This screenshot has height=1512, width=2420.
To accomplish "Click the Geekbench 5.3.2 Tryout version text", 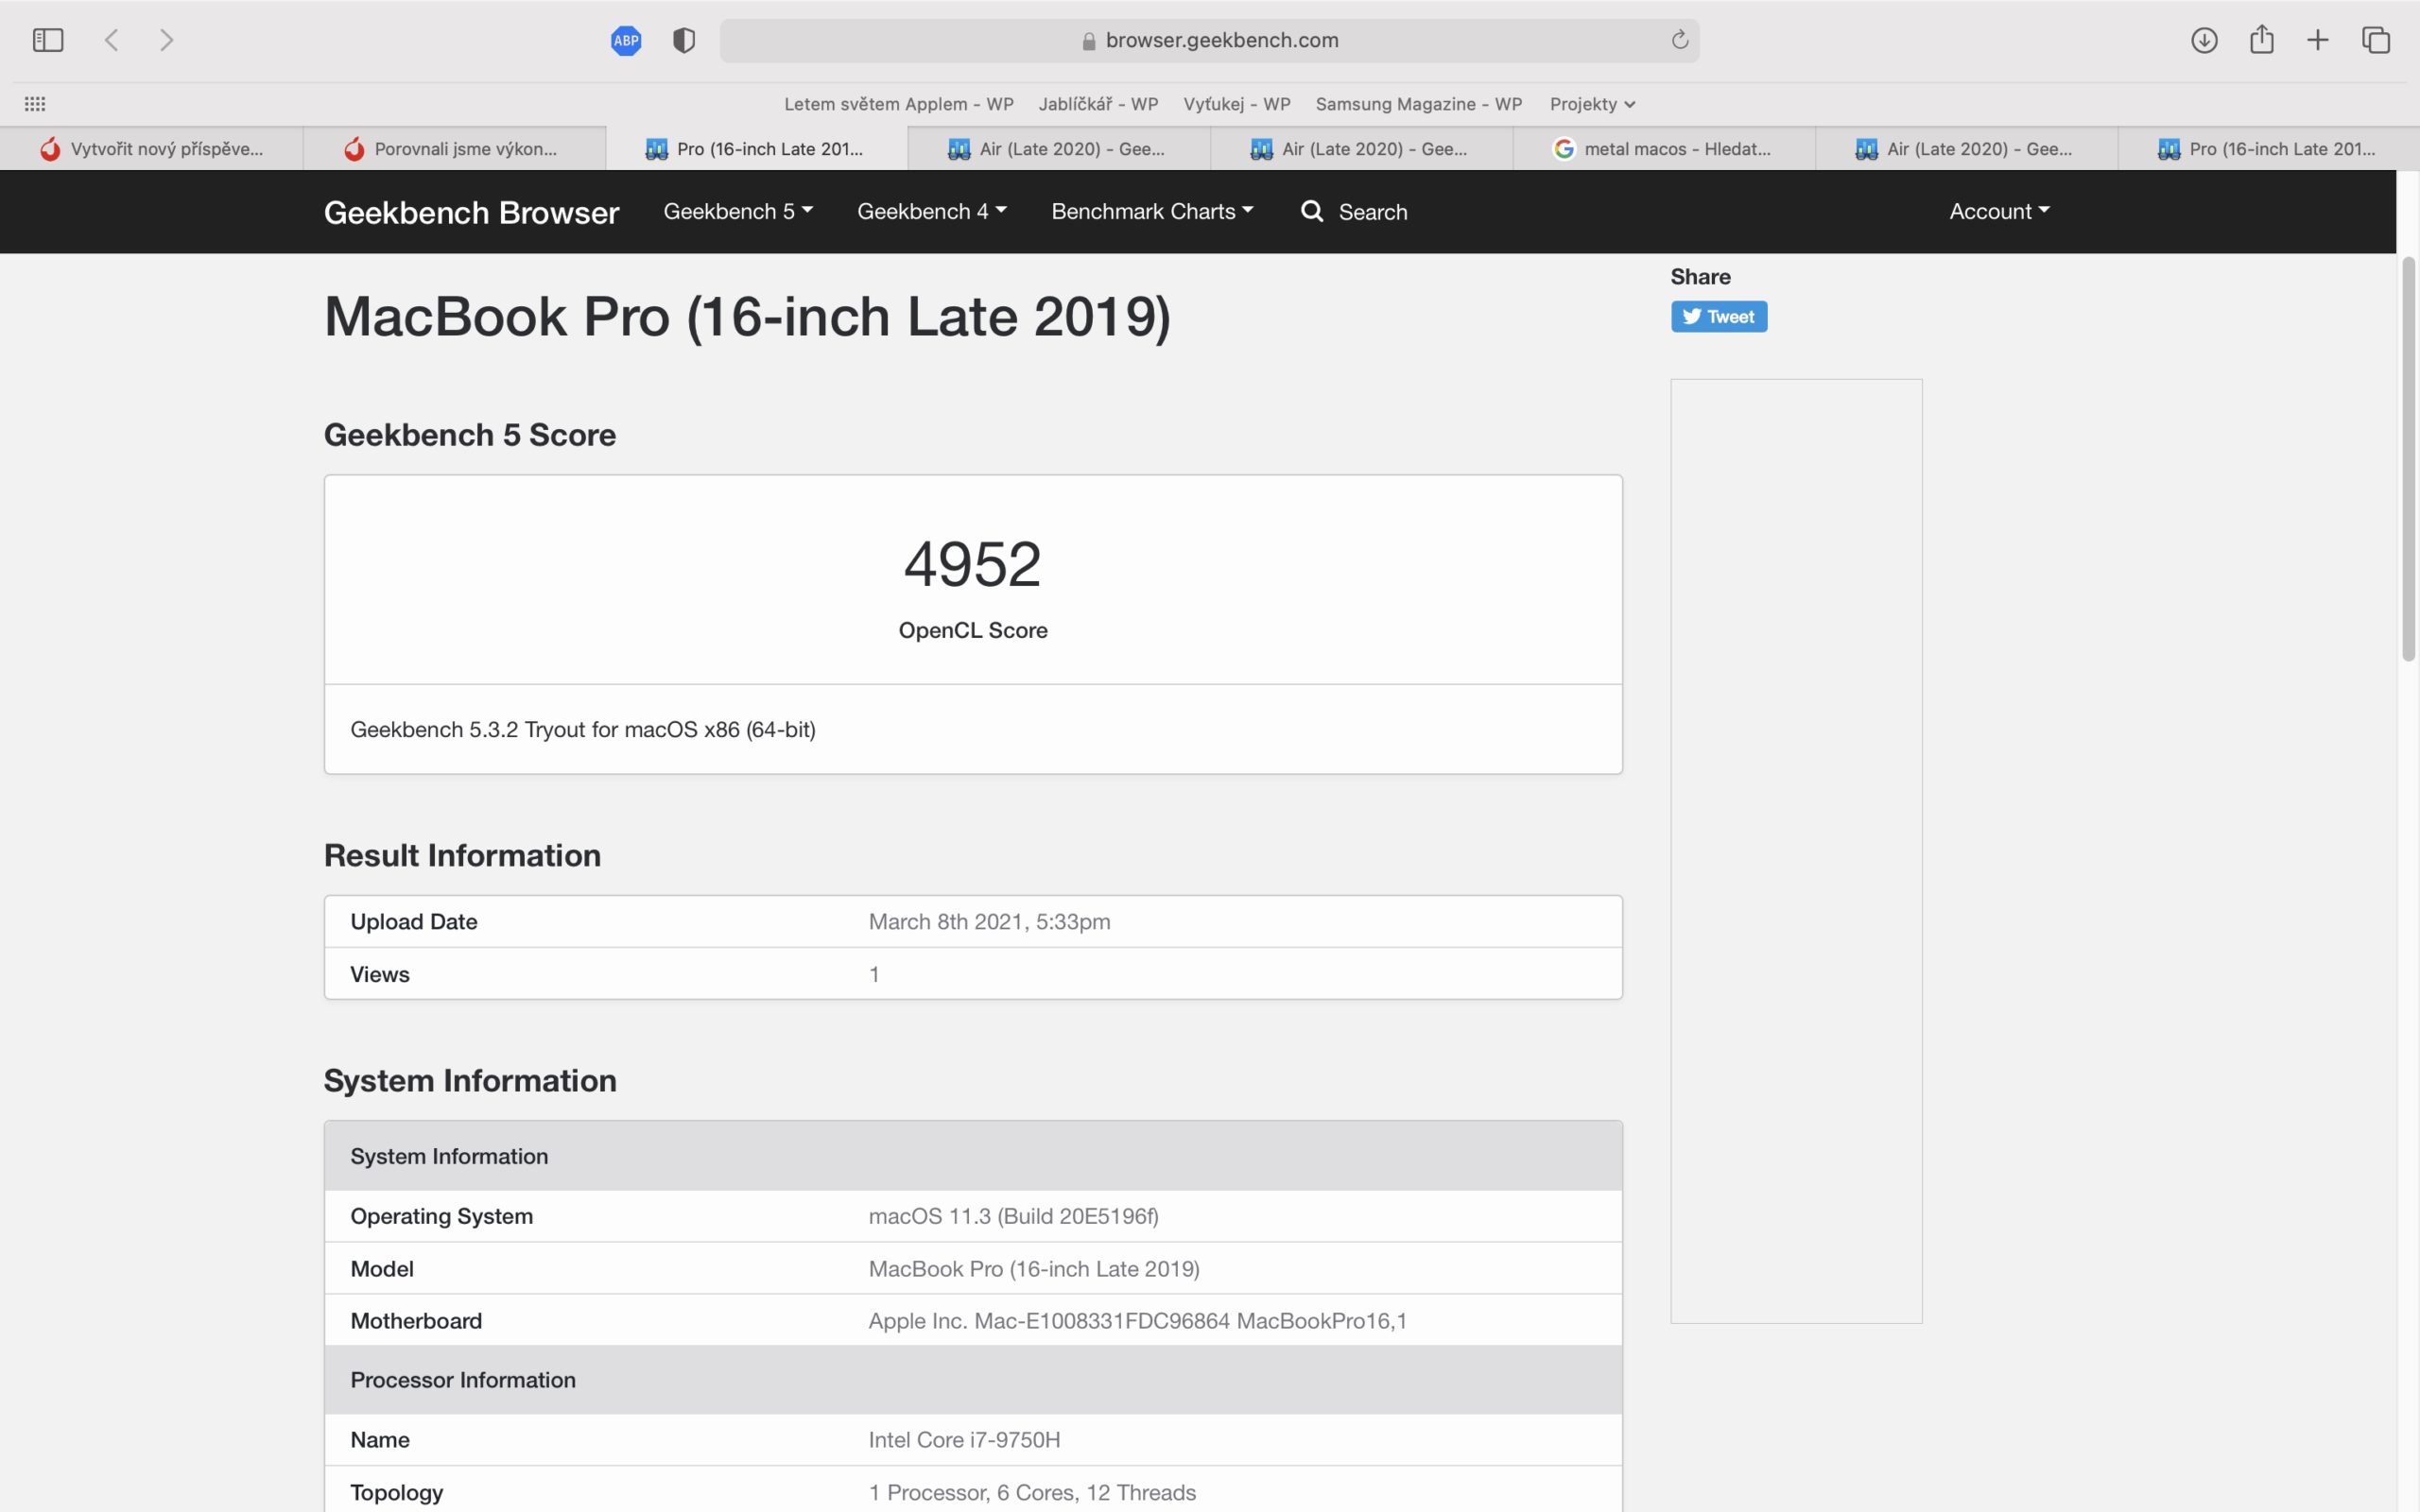I will coord(583,729).
